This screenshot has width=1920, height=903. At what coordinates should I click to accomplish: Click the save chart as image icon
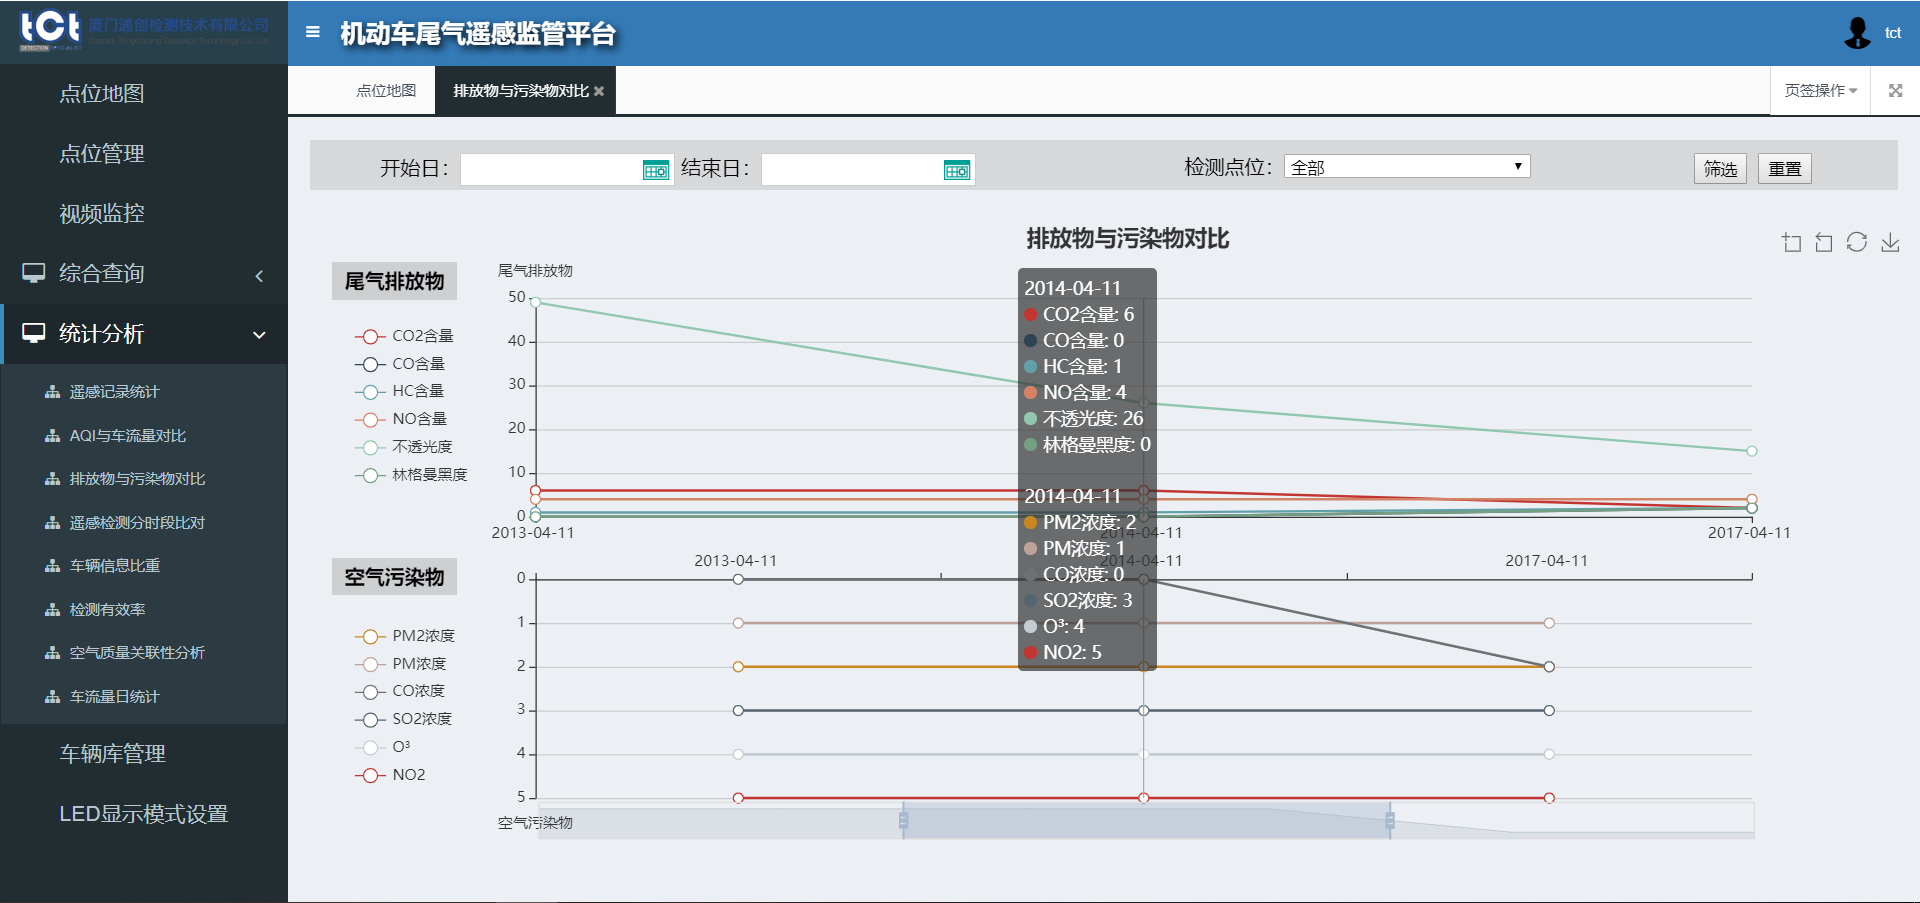coord(1890,242)
